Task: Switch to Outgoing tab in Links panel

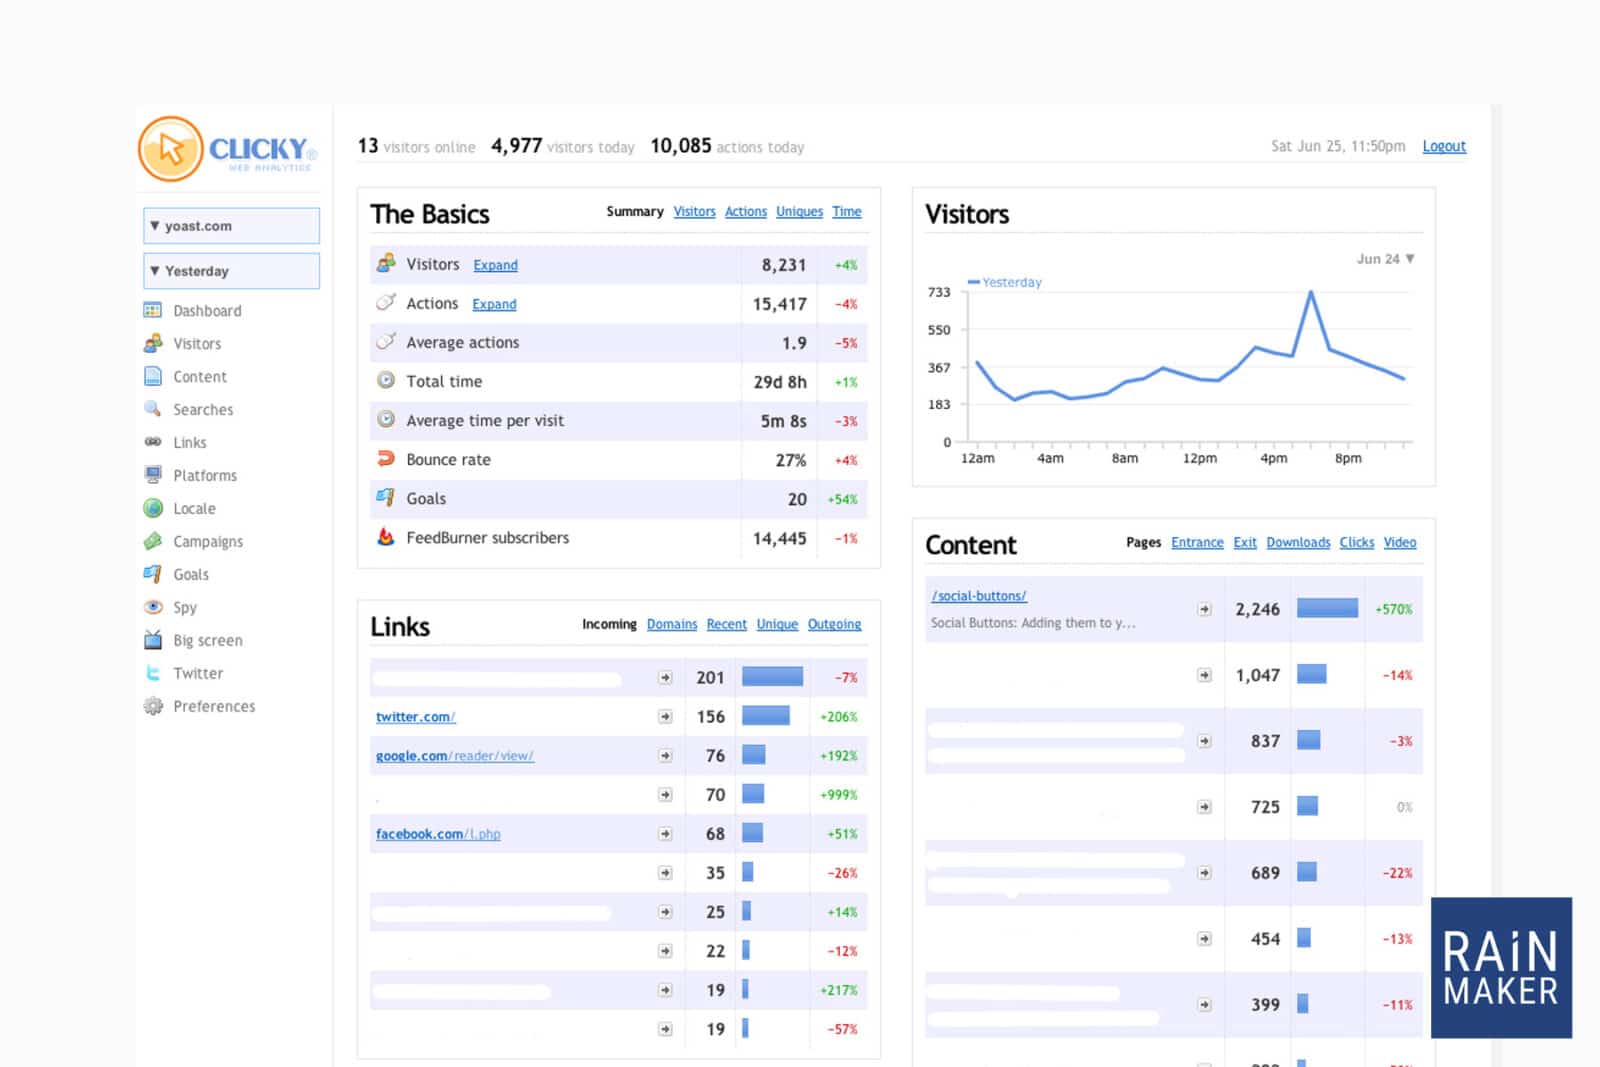Action: click(x=834, y=624)
